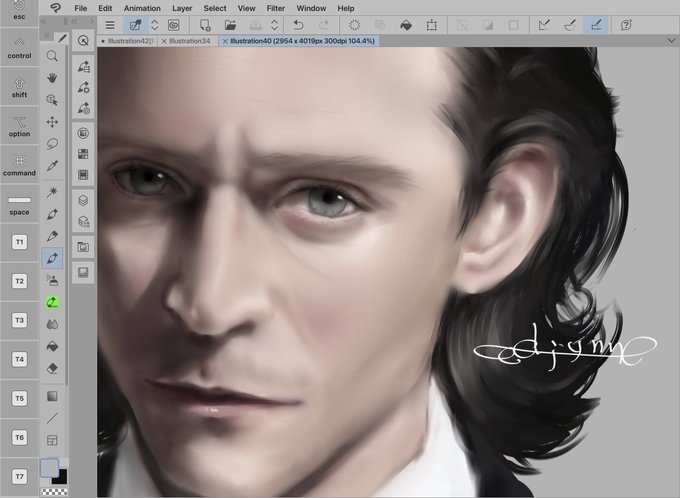Tap the space edge key
680x498 pixels.
coord(20,204)
